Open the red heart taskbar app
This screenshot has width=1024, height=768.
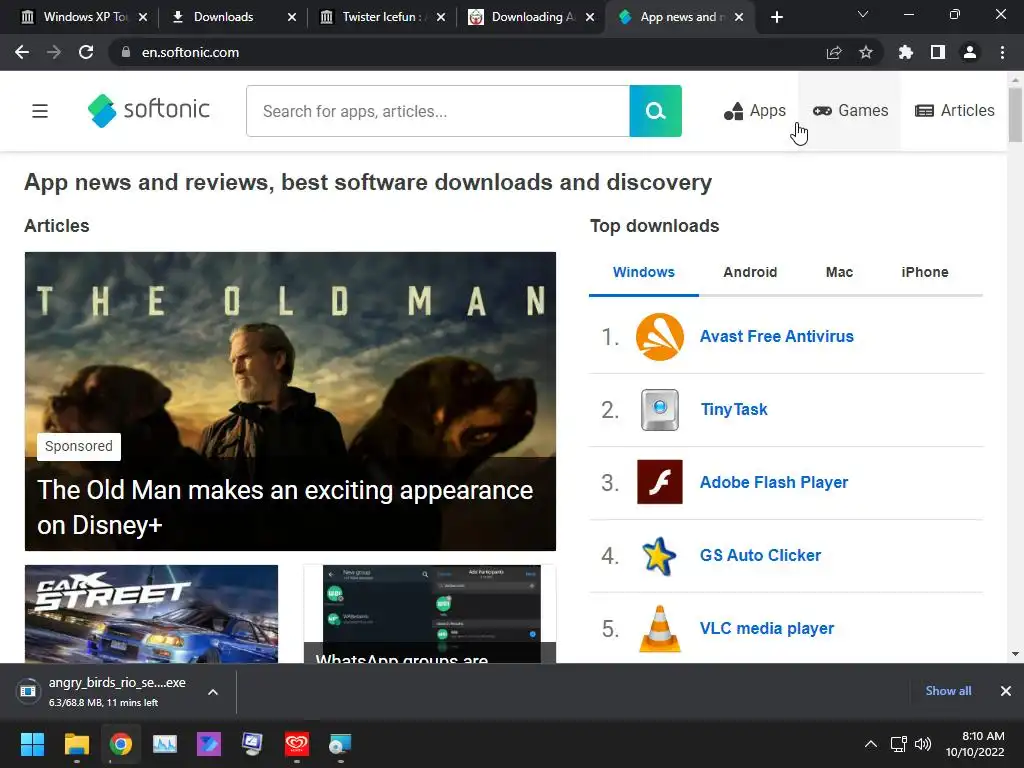coord(296,744)
